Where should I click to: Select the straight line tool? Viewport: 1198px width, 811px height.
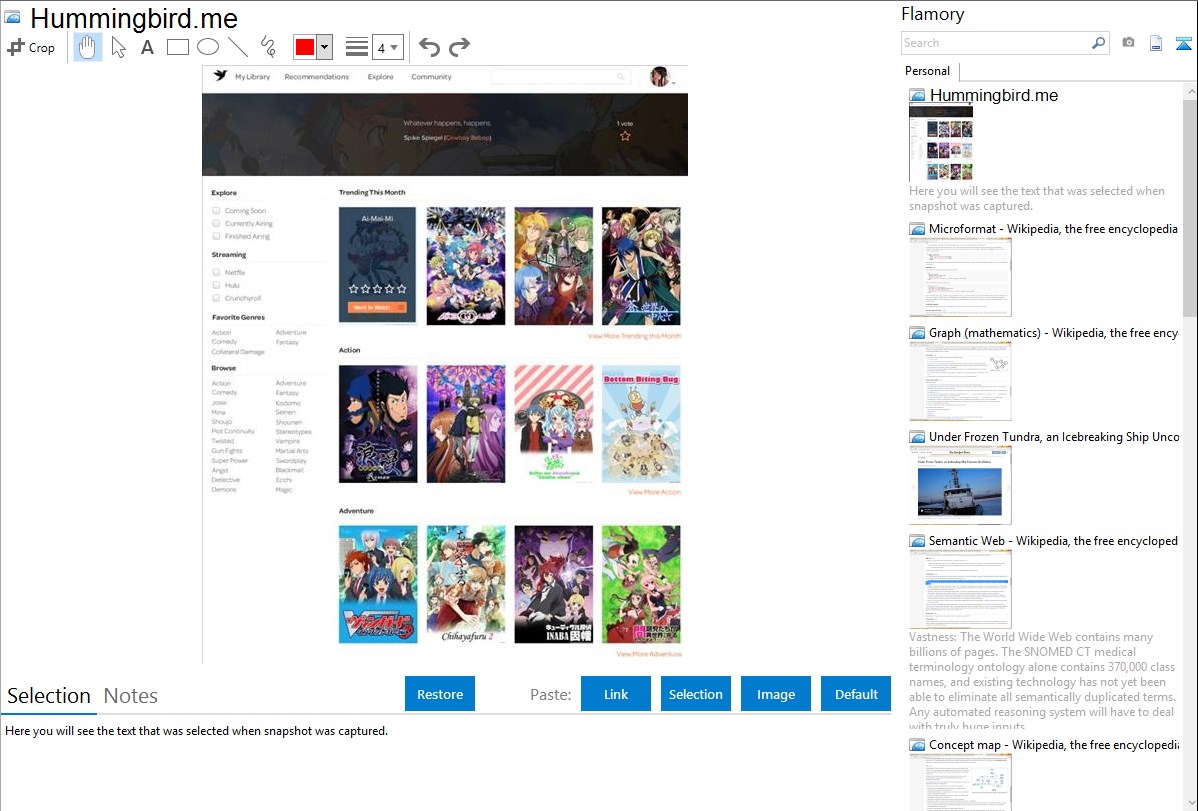tap(238, 47)
